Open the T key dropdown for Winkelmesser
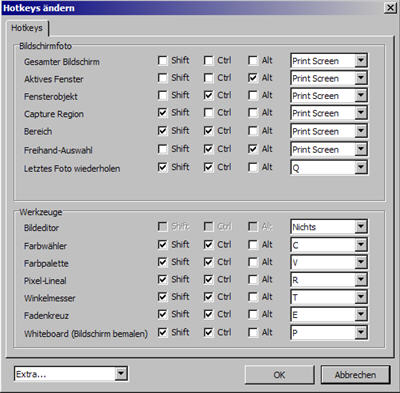This screenshot has height=393, width=400. [361, 297]
